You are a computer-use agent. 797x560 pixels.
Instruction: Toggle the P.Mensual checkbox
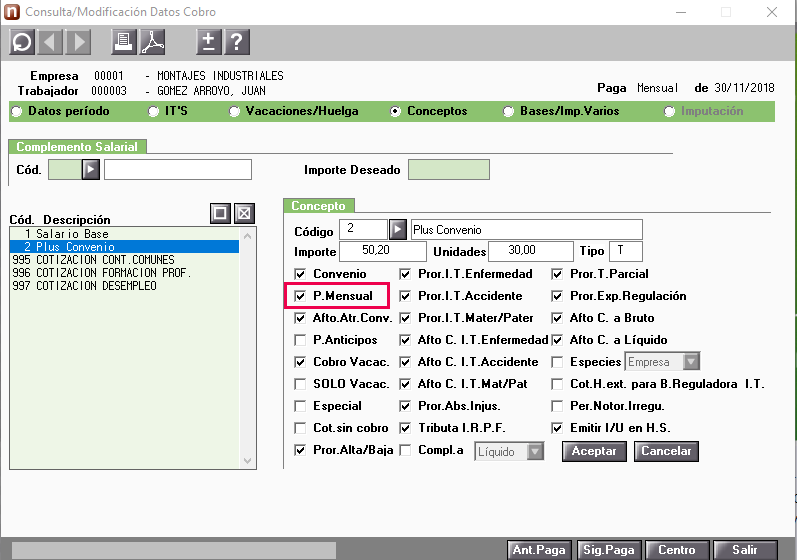click(300, 296)
